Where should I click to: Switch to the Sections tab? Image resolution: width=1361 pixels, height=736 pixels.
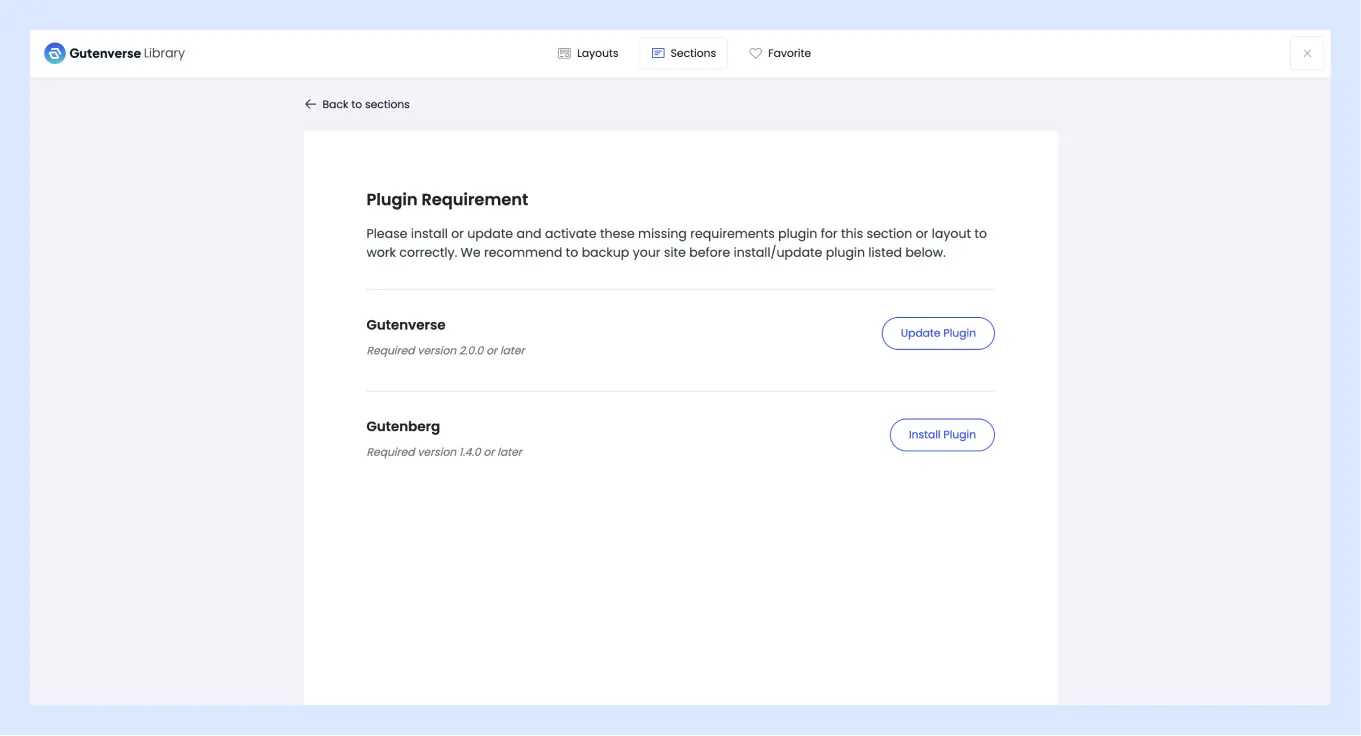click(684, 53)
